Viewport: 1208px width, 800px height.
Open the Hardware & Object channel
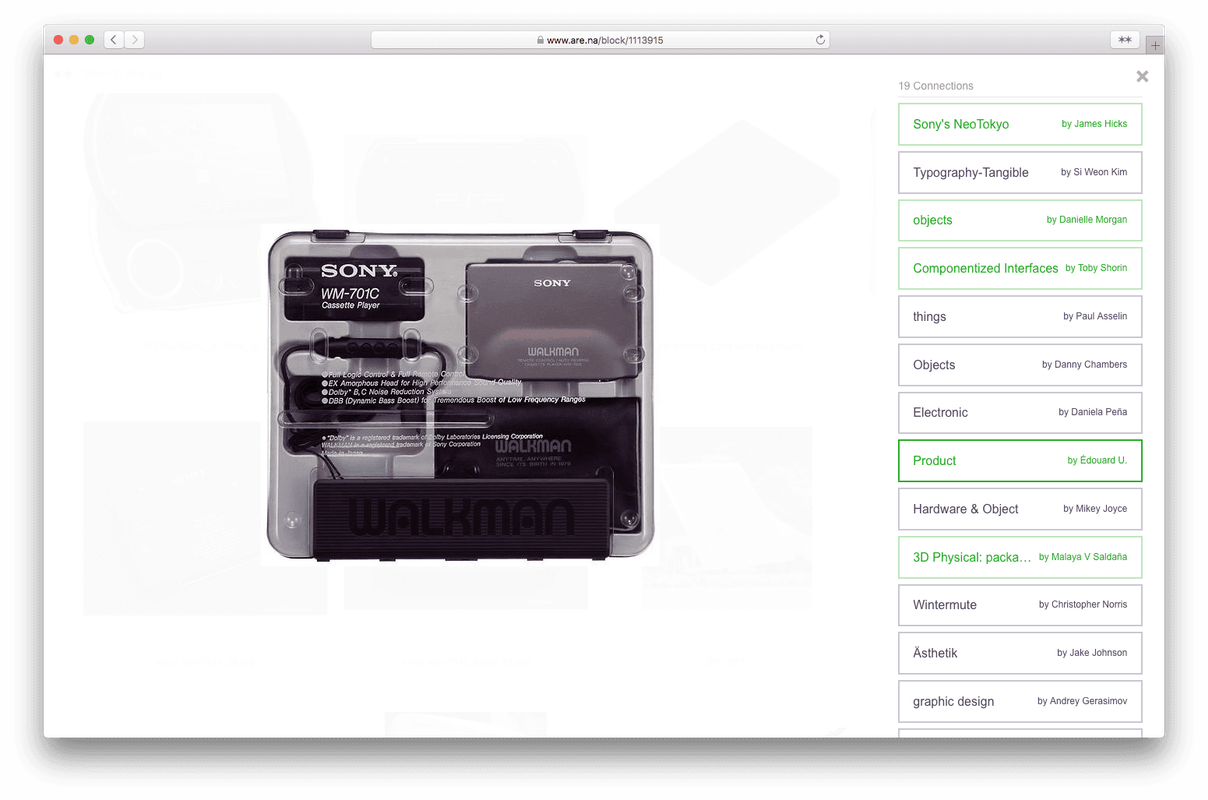(1020, 508)
